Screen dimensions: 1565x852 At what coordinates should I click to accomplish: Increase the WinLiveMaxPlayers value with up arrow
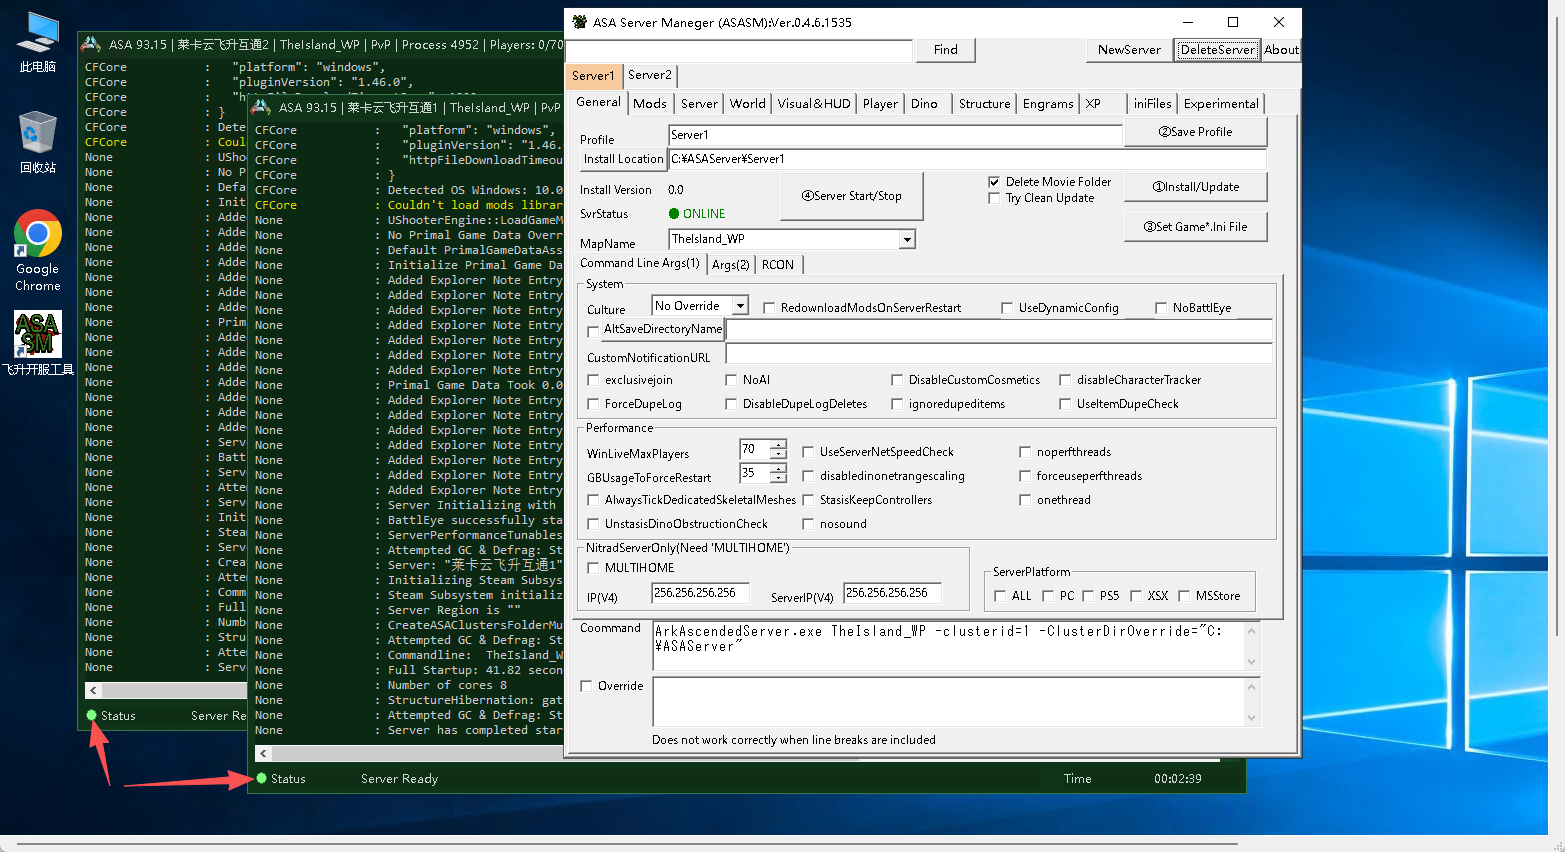click(778, 444)
